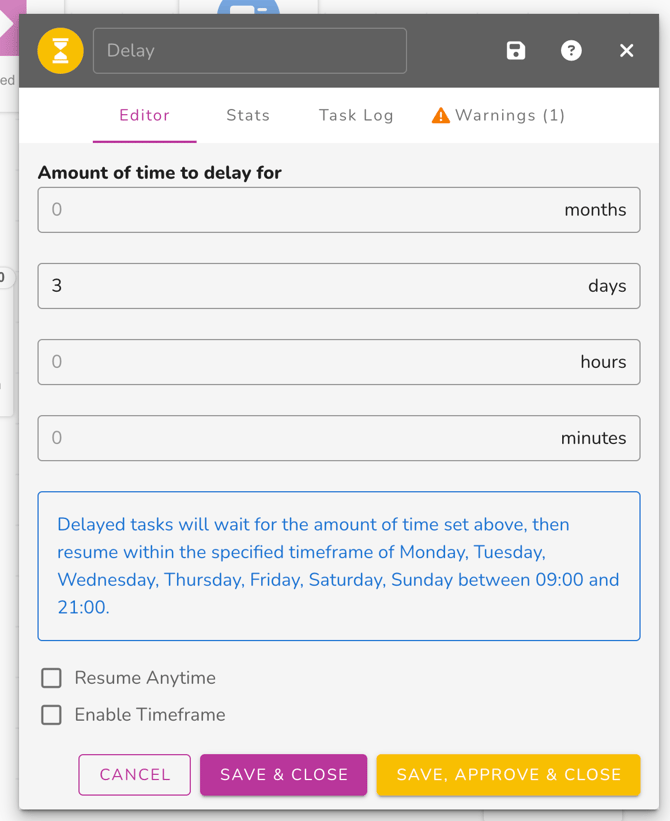
Task: Click the Save & Close button
Action: point(284,775)
